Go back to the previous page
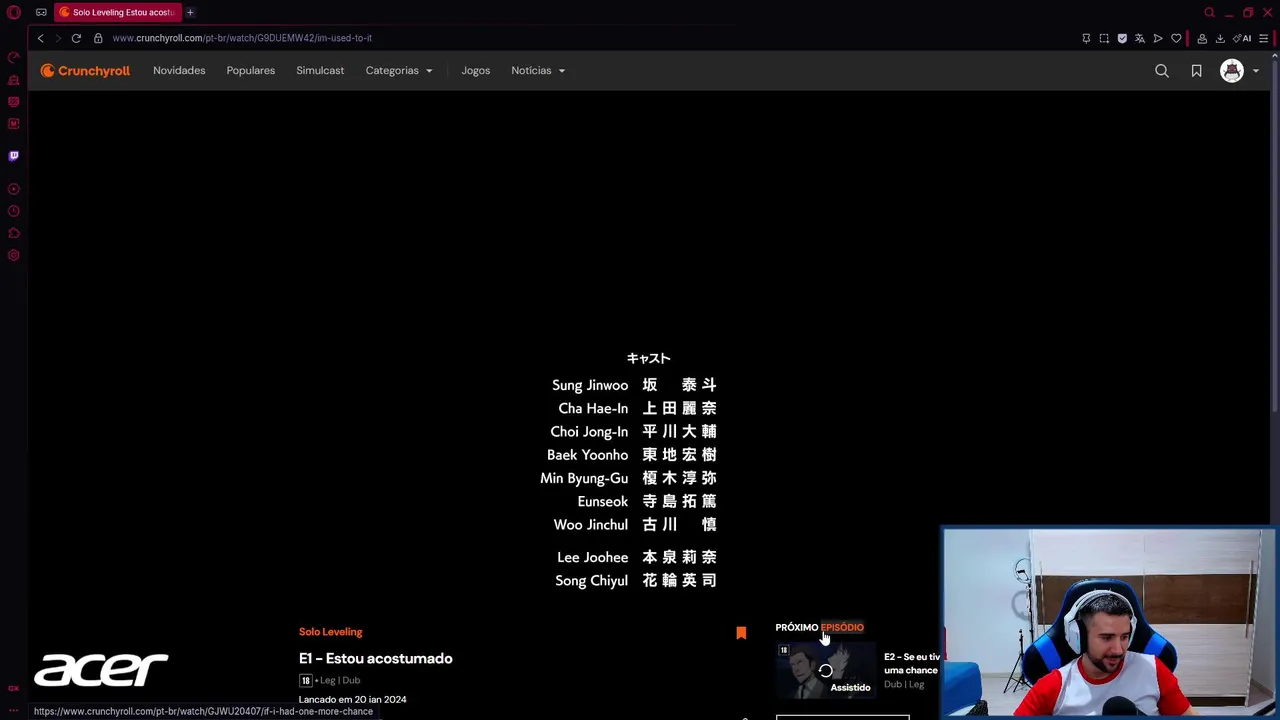Image resolution: width=1280 pixels, height=720 pixels. coord(40,38)
